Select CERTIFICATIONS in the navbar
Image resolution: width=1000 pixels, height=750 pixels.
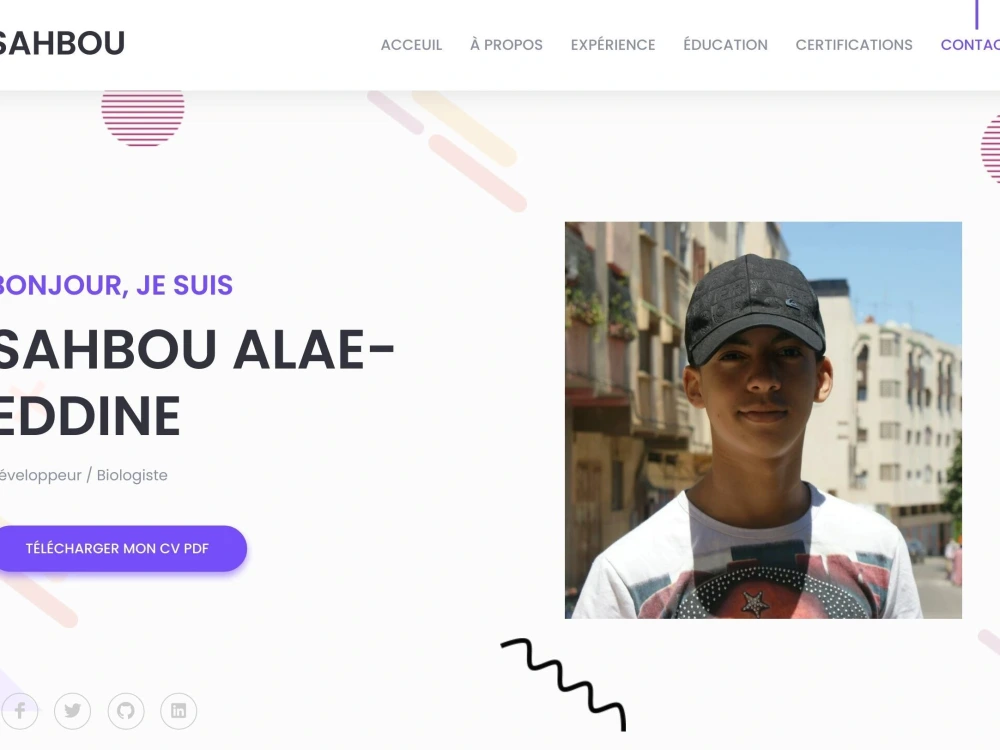click(854, 45)
